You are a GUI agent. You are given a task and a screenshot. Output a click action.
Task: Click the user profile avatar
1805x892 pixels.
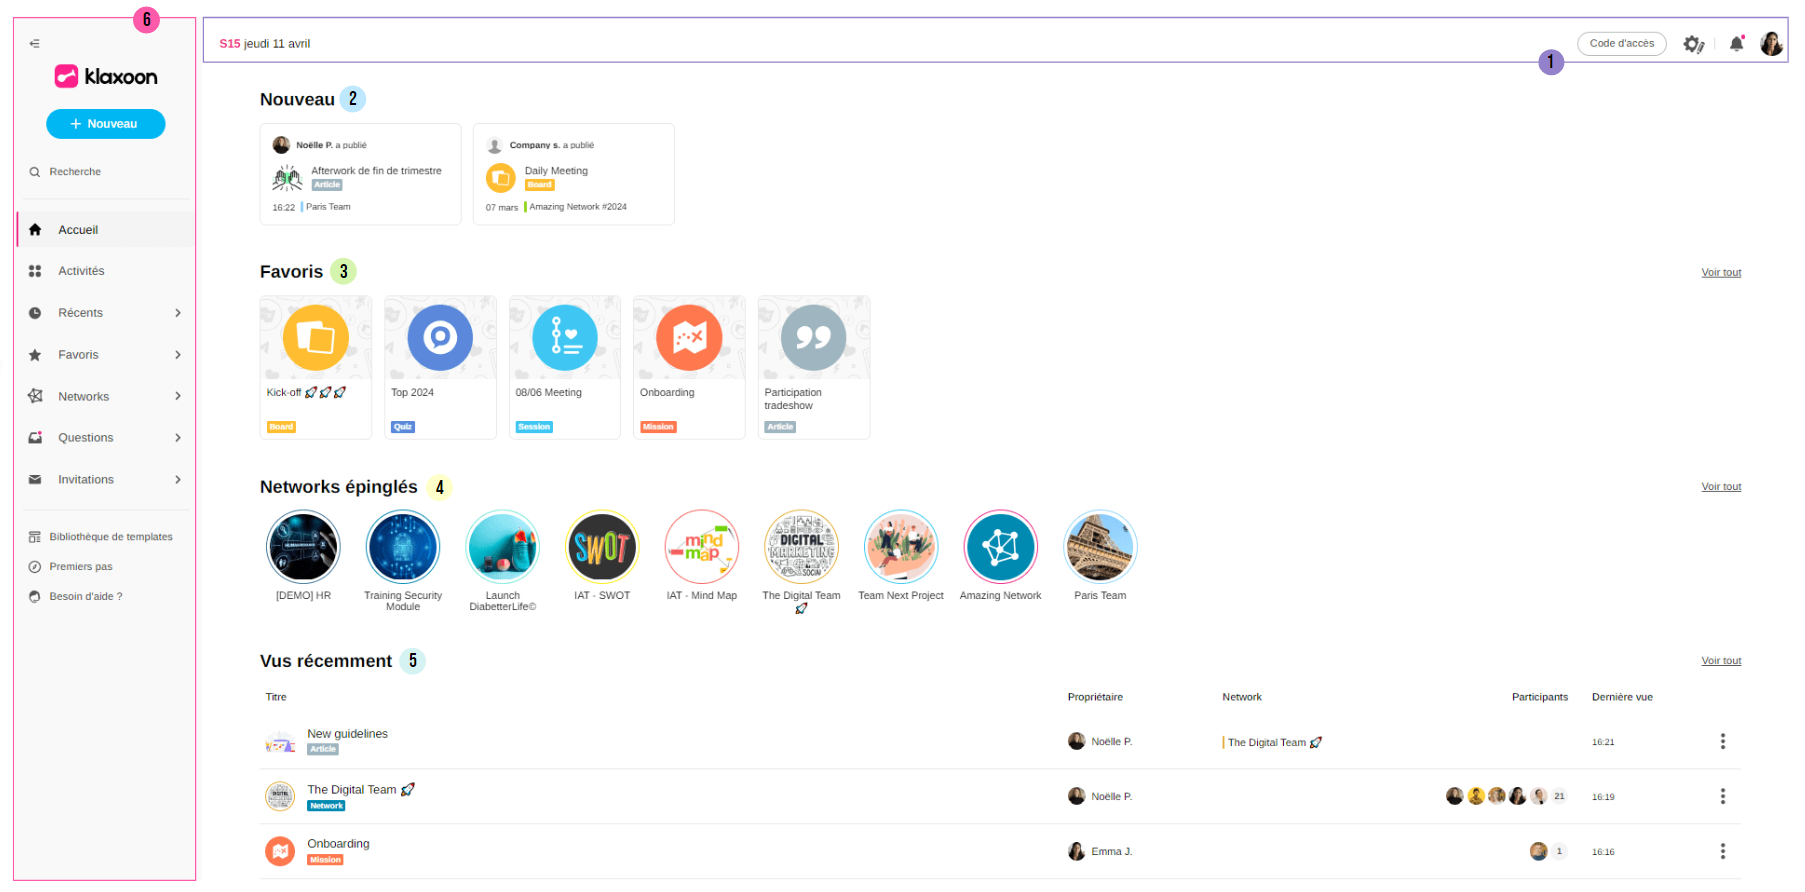[1771, 44]
